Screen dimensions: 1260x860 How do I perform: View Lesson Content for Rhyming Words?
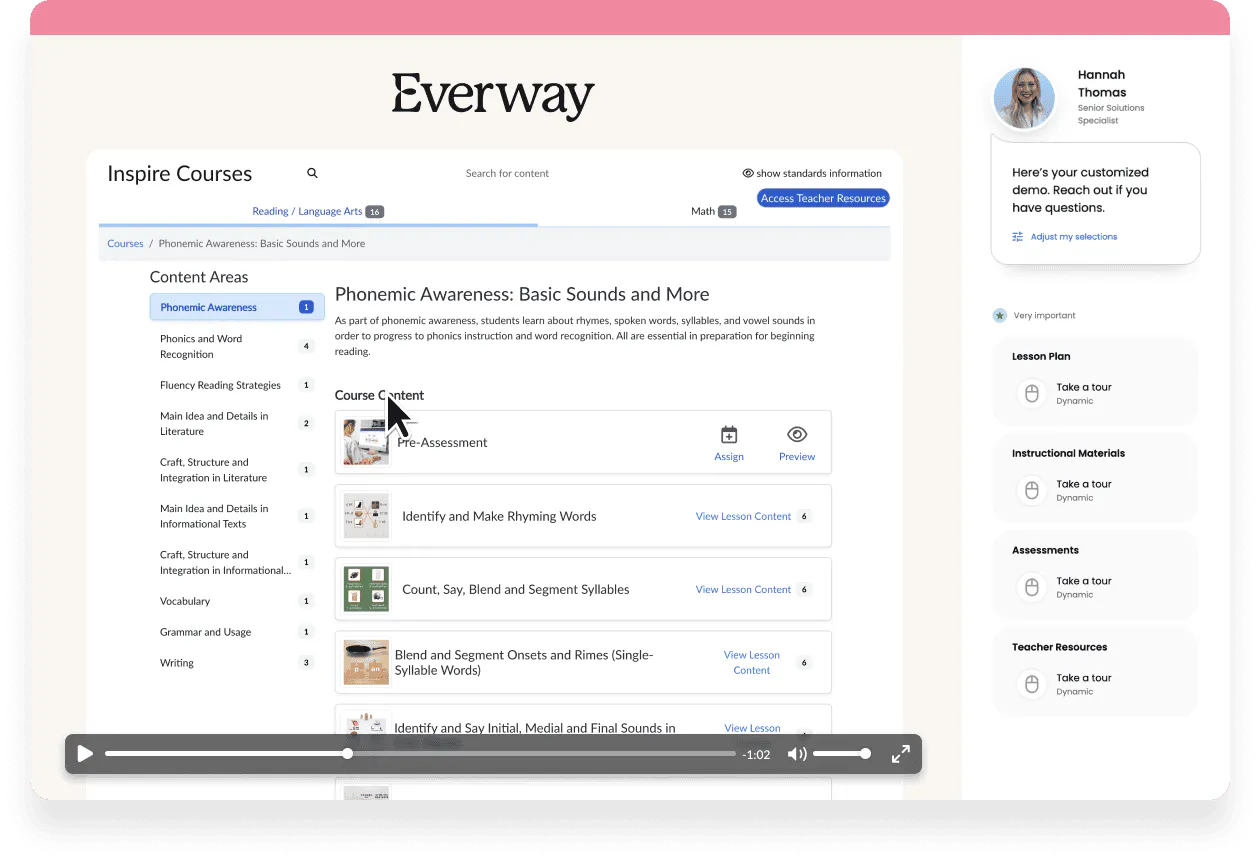743,516
